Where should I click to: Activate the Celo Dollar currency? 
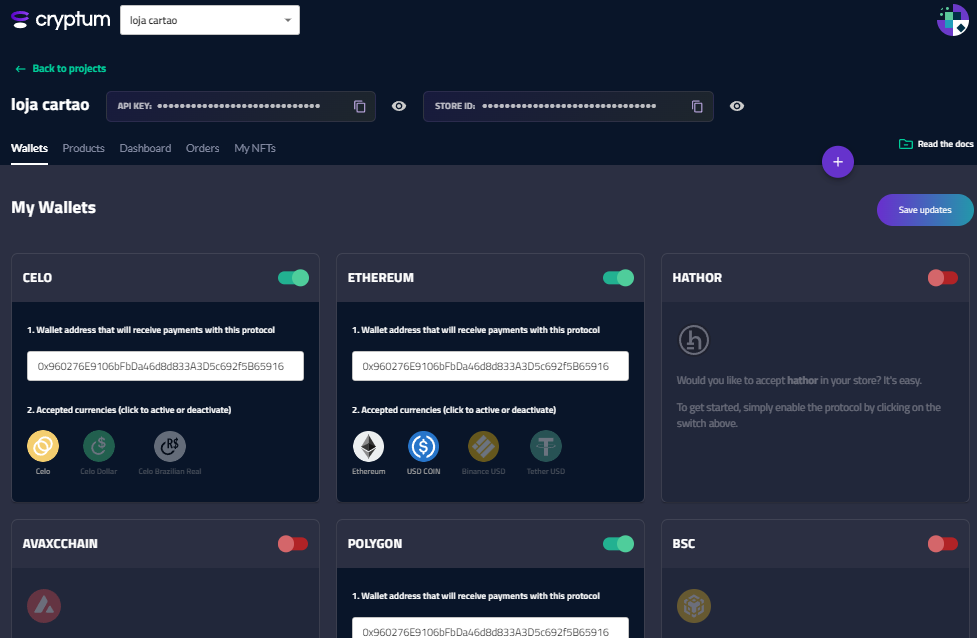[x=99, y=446]
